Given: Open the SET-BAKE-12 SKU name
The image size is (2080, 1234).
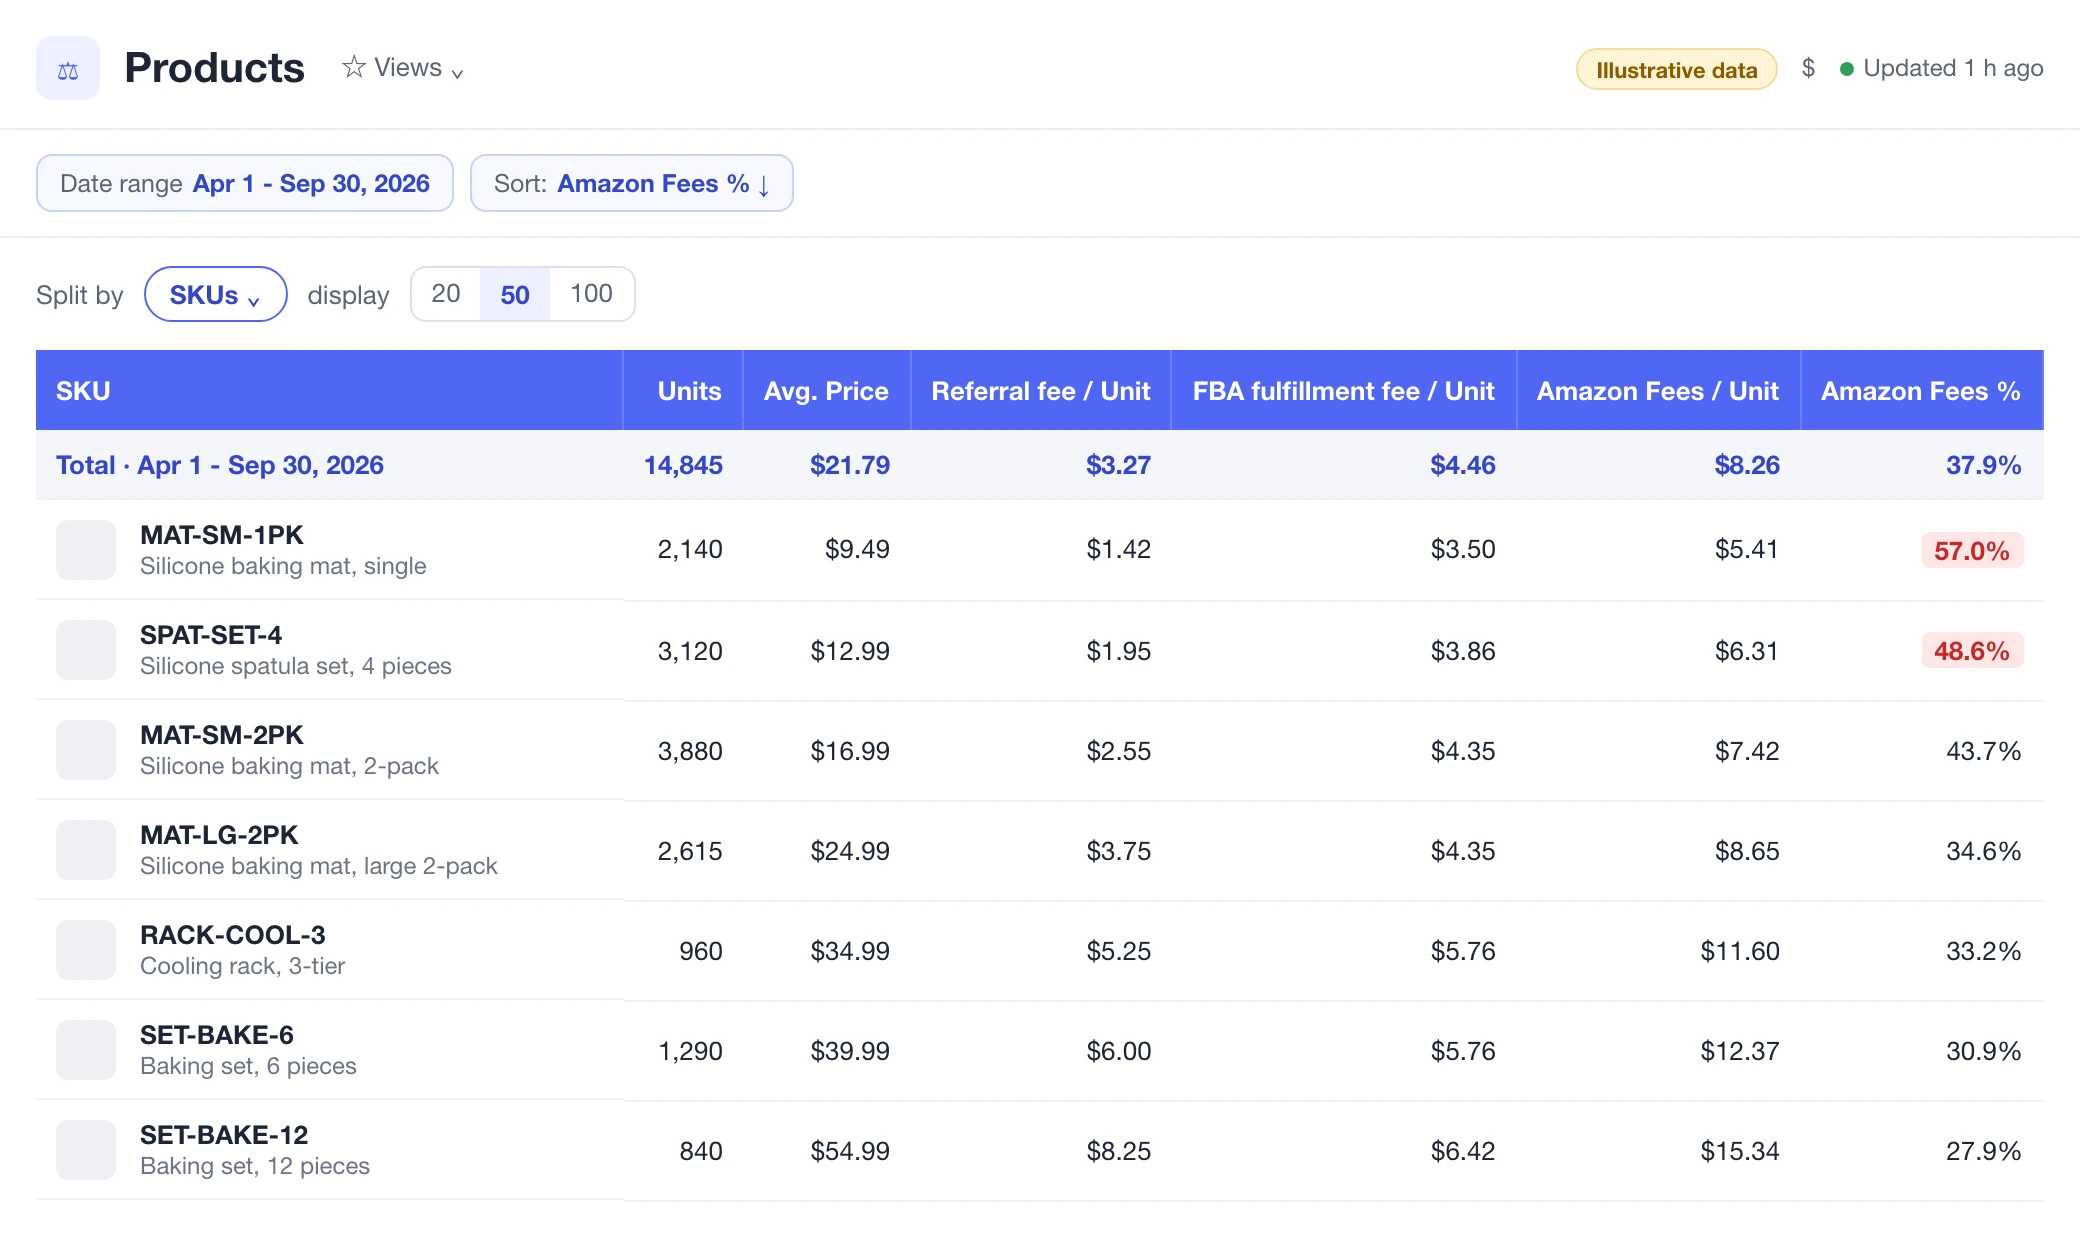Looking at the screenshot, I should (x=224, y=1135).
